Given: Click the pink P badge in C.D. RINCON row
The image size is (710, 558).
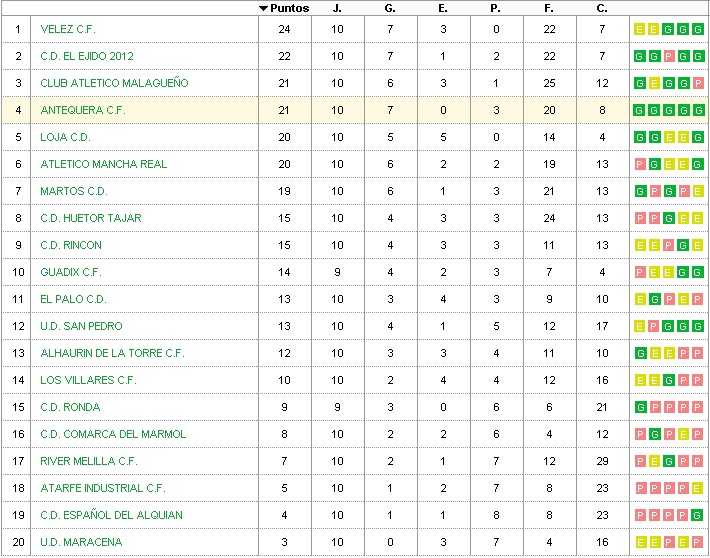Looking at the screenshot, I should (x=668, y=245).
